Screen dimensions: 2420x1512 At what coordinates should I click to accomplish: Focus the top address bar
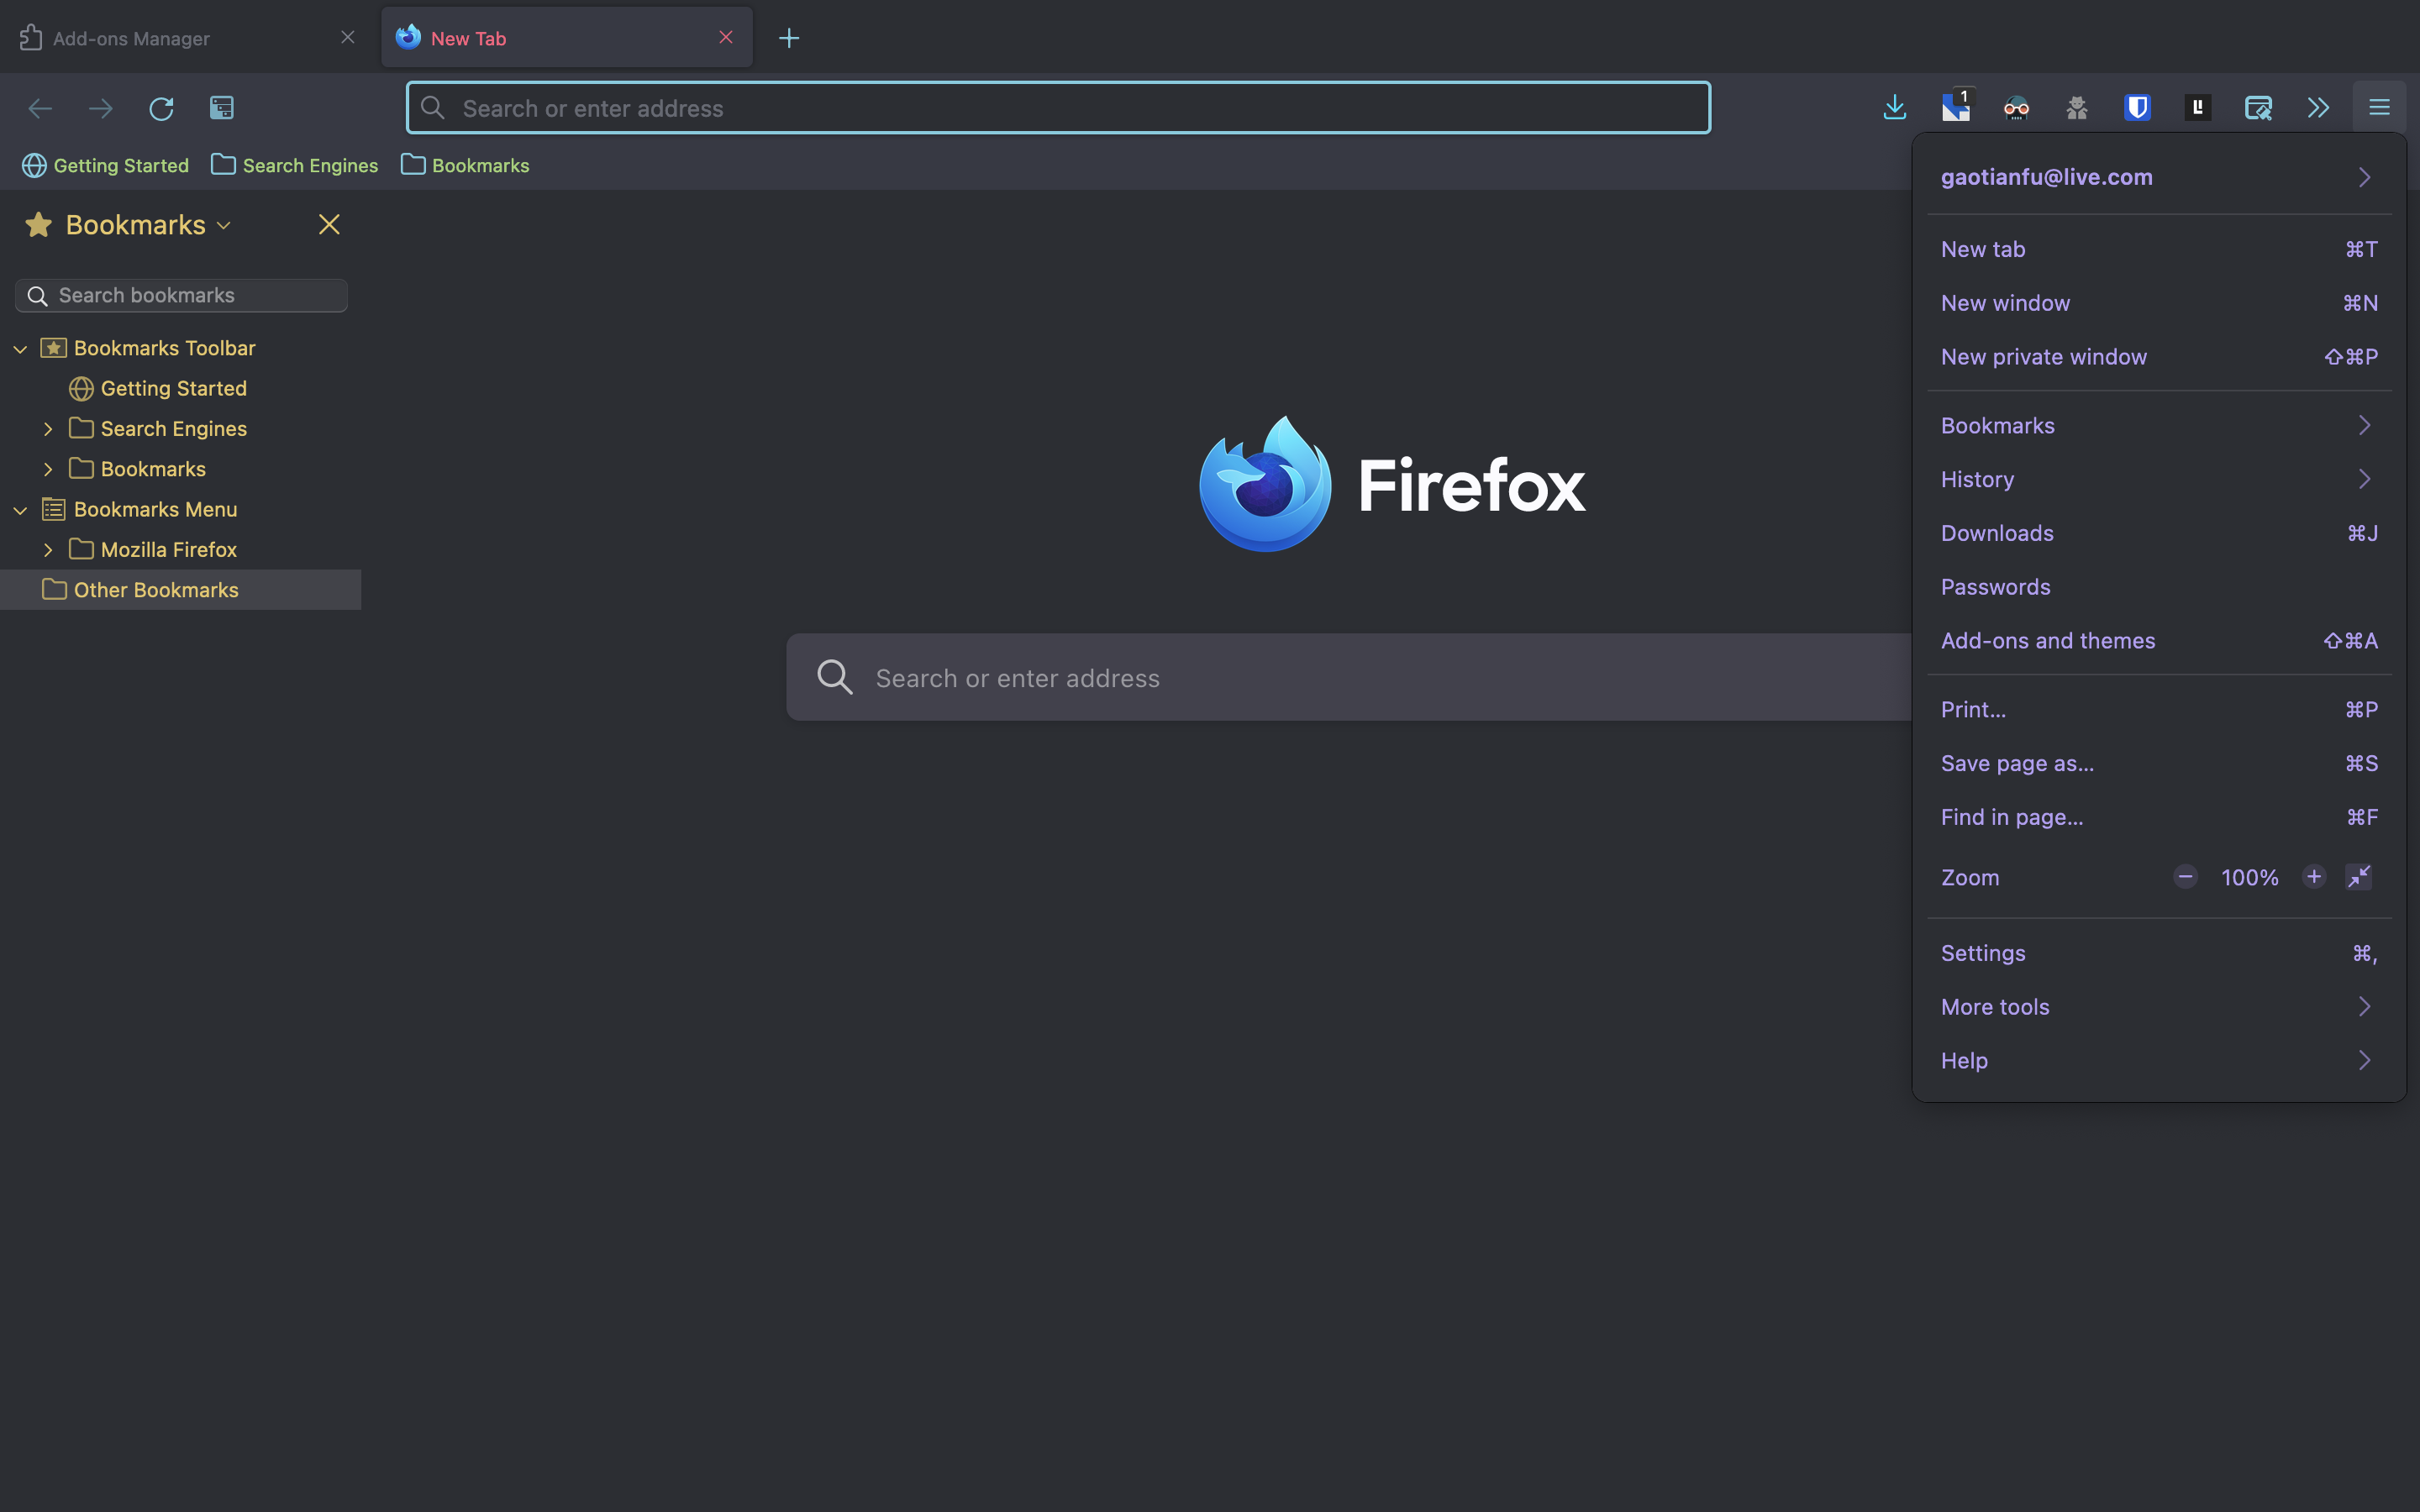point(1058,108)
